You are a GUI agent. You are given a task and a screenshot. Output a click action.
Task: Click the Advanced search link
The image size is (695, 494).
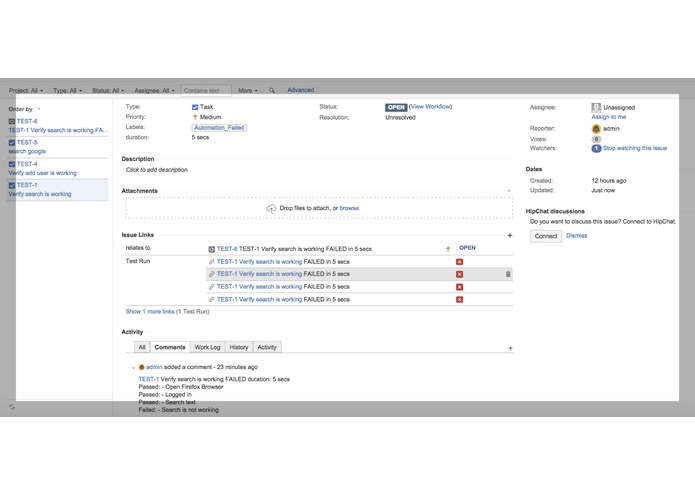(x=301, y=90)
